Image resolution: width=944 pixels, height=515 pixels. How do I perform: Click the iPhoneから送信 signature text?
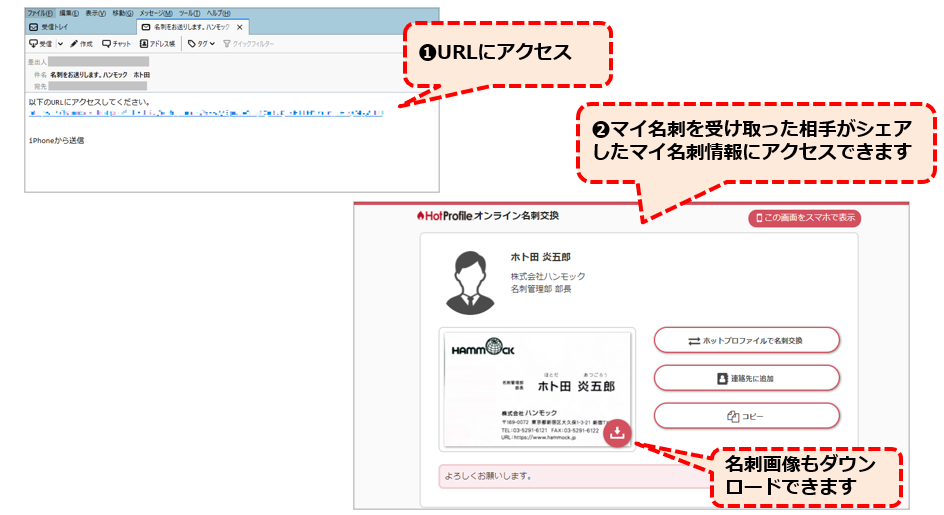coord(57,140)
